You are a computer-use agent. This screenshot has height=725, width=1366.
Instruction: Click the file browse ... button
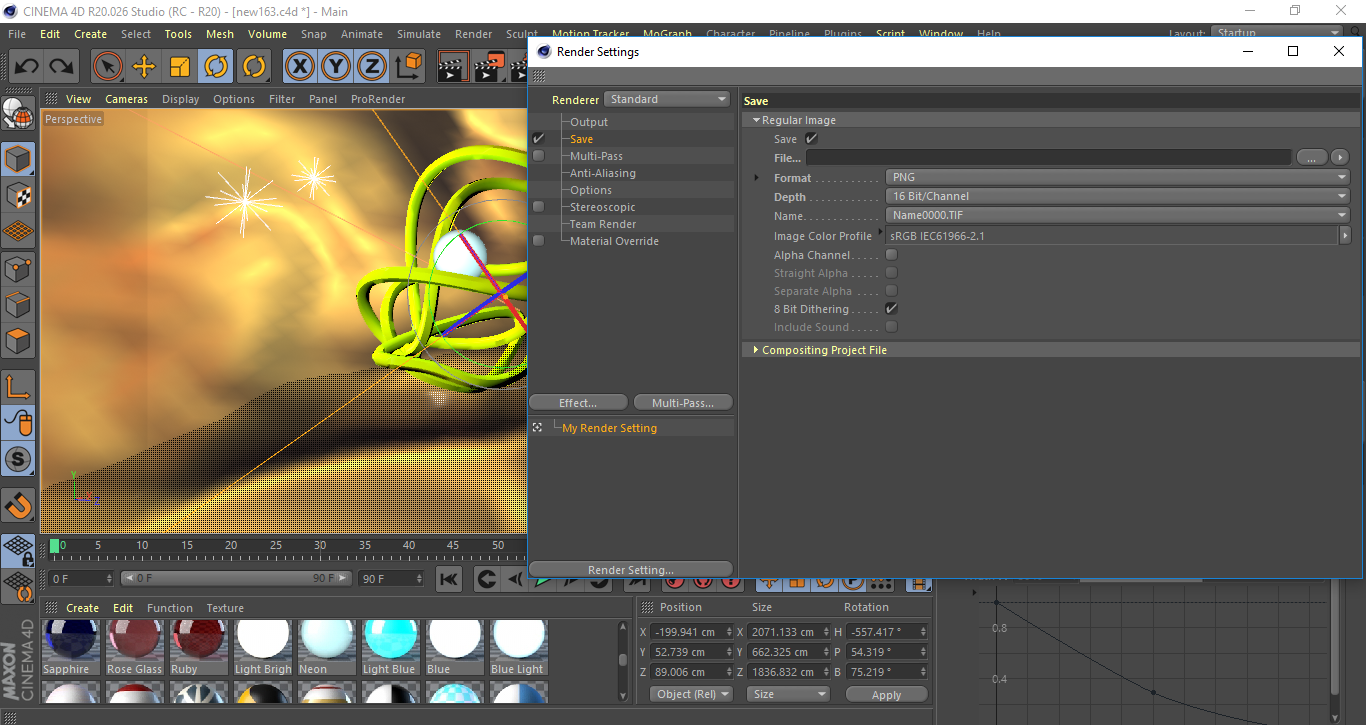tap(1312, 157)
